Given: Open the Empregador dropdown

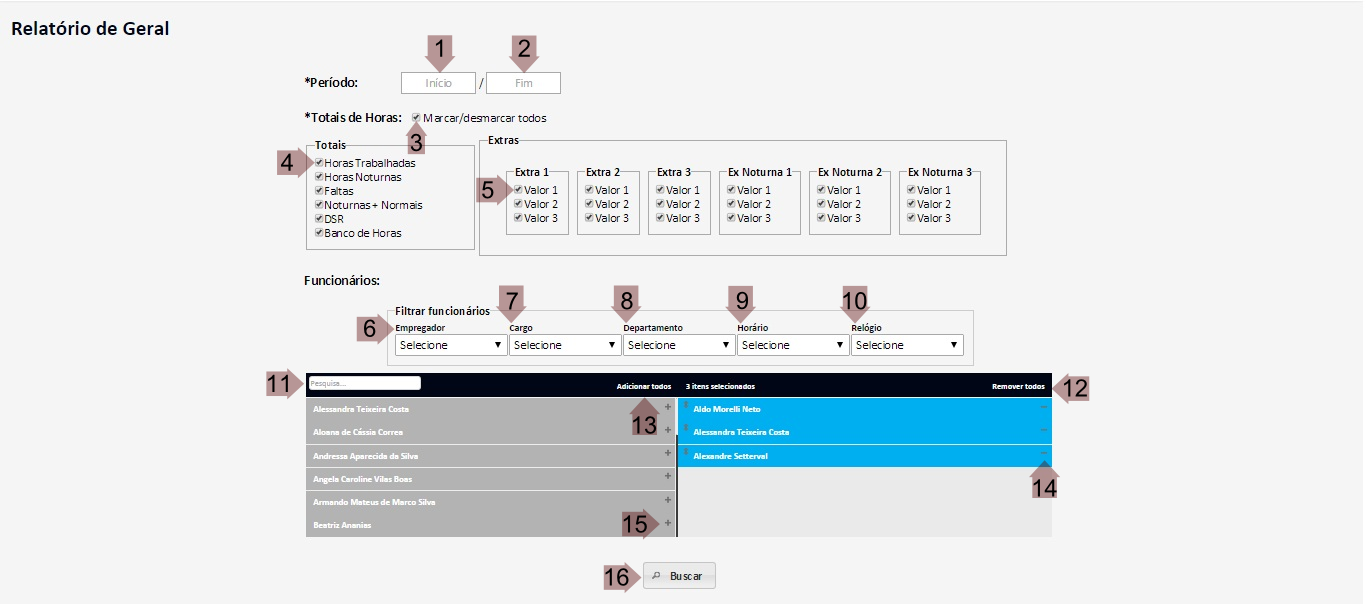Looking at the screenshot, I should [x=451, y=345].
